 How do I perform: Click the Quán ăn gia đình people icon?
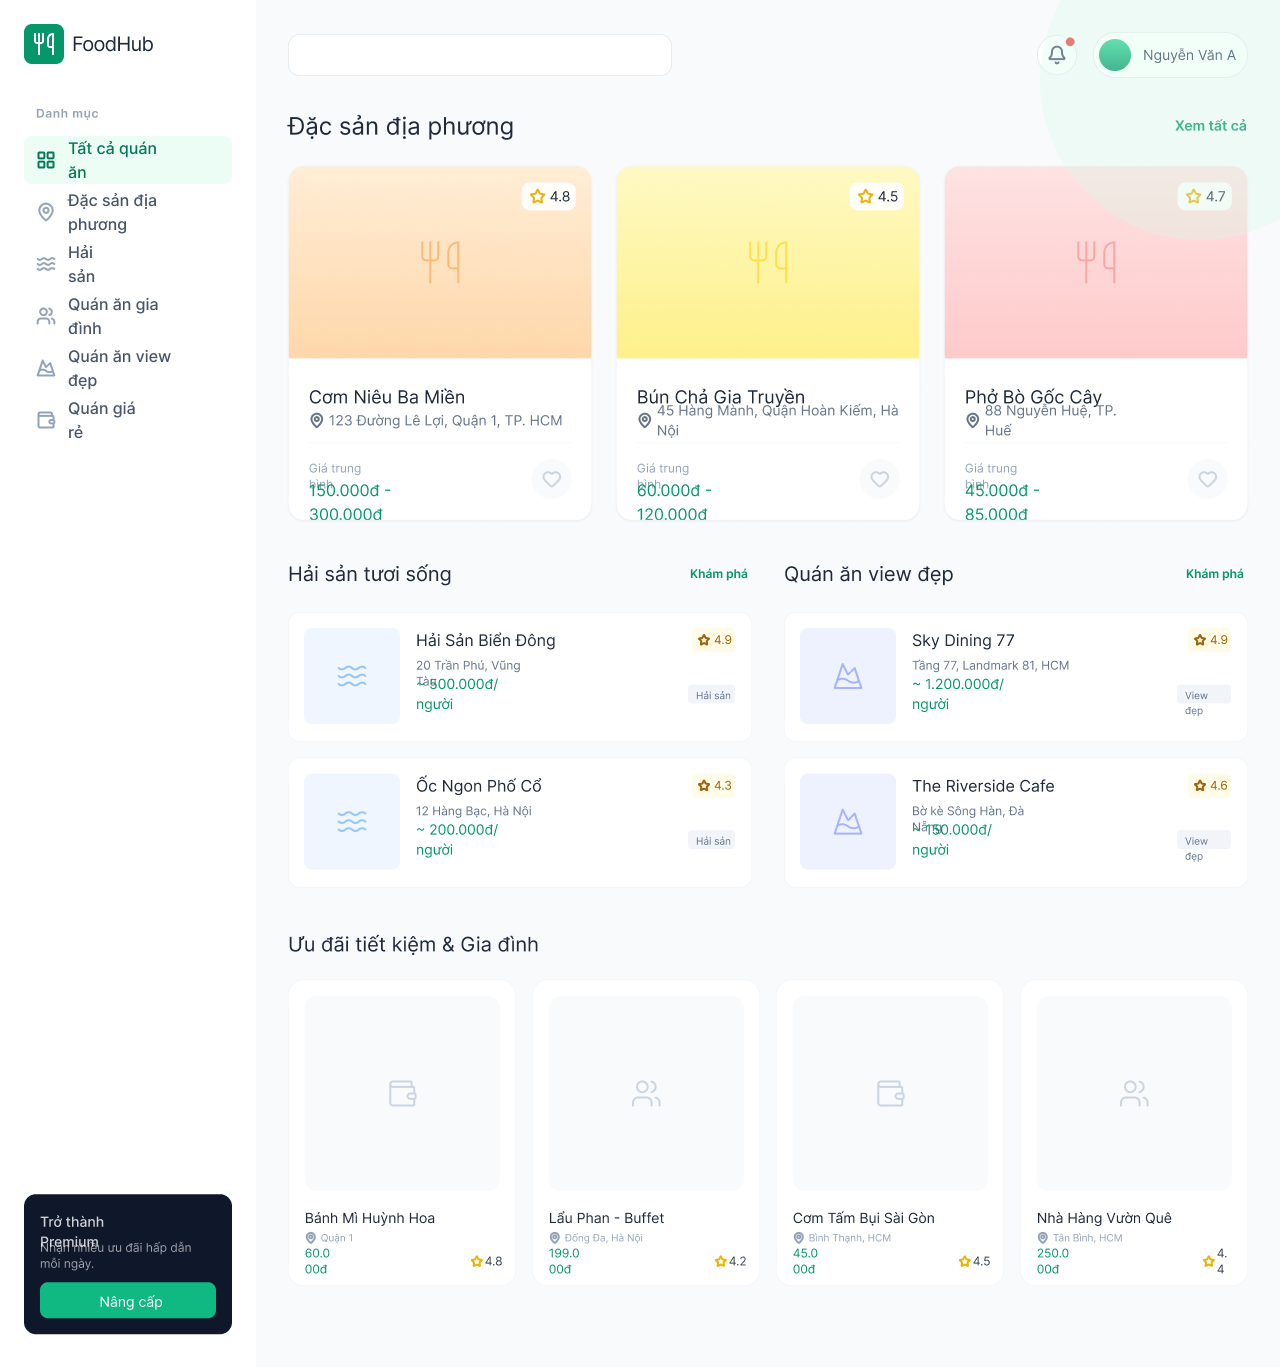point(46,316)
